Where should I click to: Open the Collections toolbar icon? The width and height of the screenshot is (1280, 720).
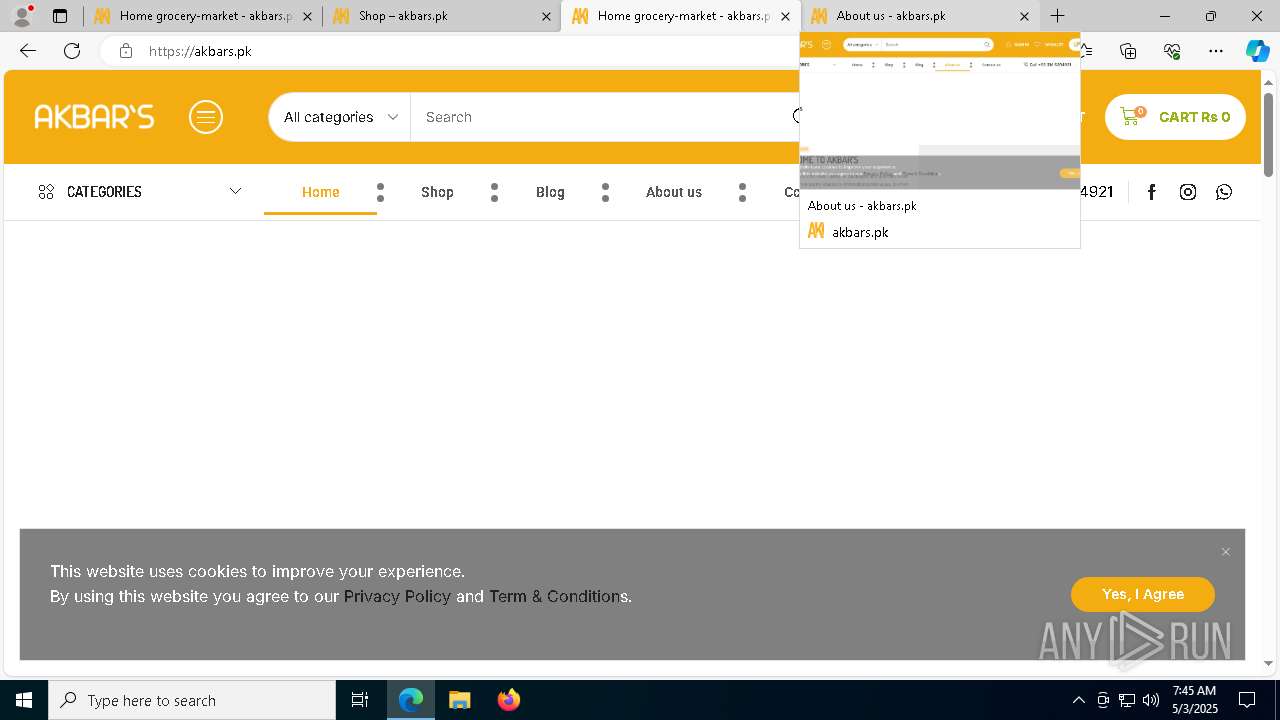click(x=1128, y=51)
